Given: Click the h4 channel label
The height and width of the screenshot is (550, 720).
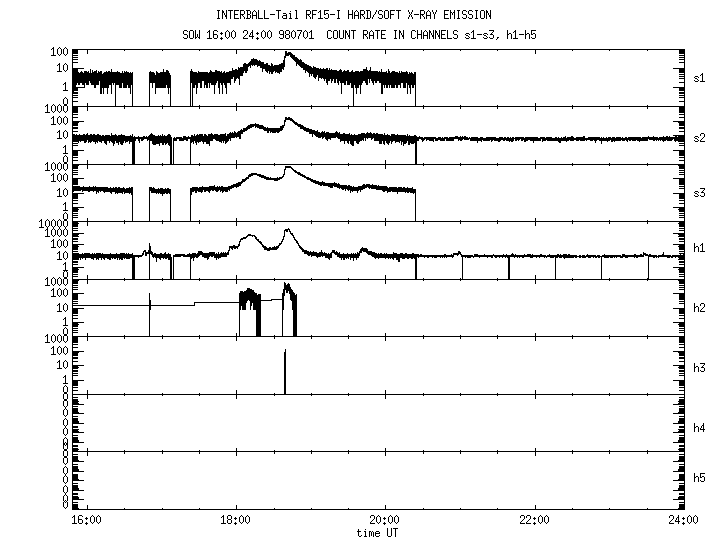Looking at the screenshot, I should coord(700,428).
